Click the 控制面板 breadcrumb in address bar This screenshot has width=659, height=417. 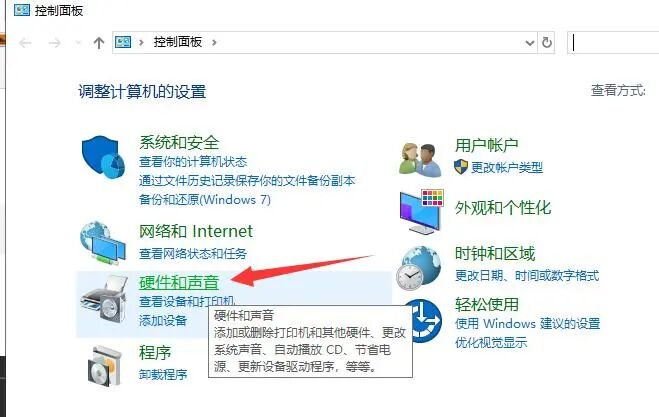pos(178,42)
